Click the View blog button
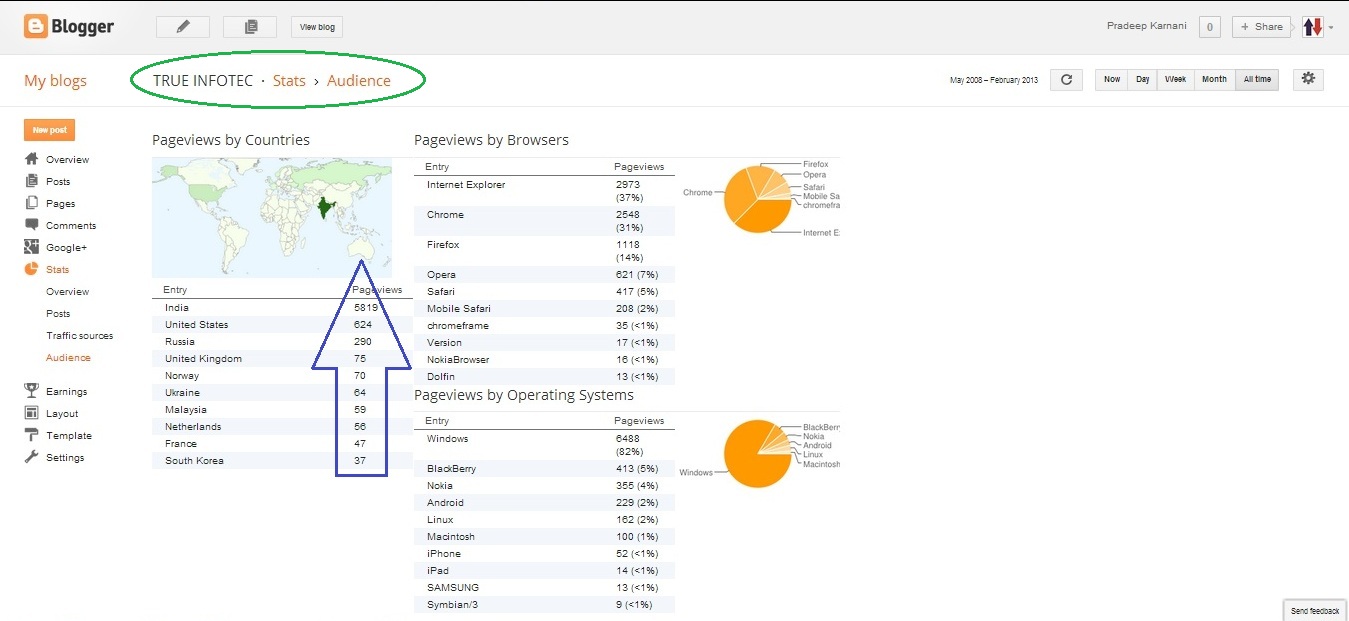This screenshot has width=1349, height=621. click(x=317, y=27)
